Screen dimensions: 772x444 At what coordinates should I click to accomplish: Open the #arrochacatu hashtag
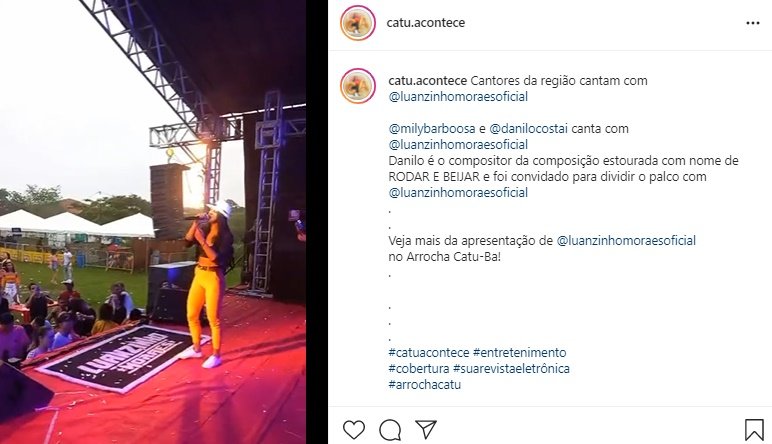pos(424,385)
